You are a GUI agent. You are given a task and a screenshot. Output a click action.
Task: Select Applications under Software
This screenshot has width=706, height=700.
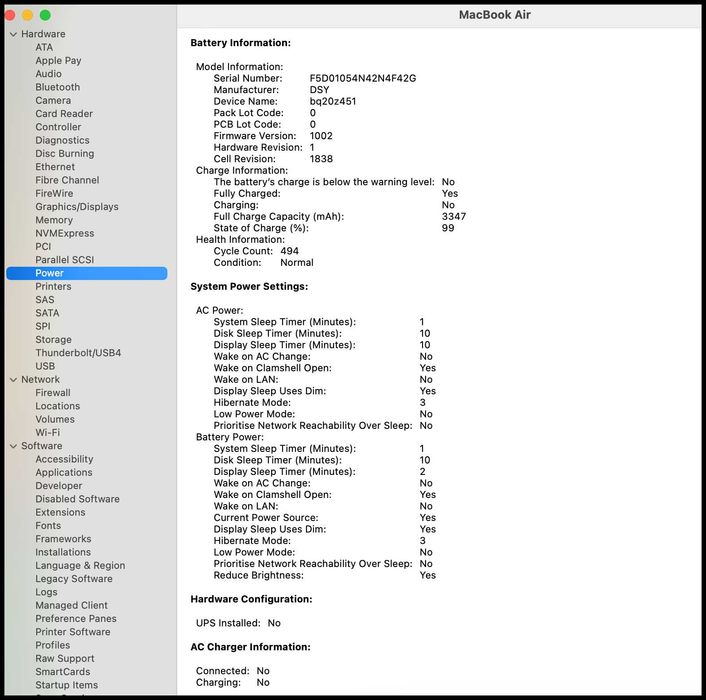pyautogui.click(x=64, y=473)
